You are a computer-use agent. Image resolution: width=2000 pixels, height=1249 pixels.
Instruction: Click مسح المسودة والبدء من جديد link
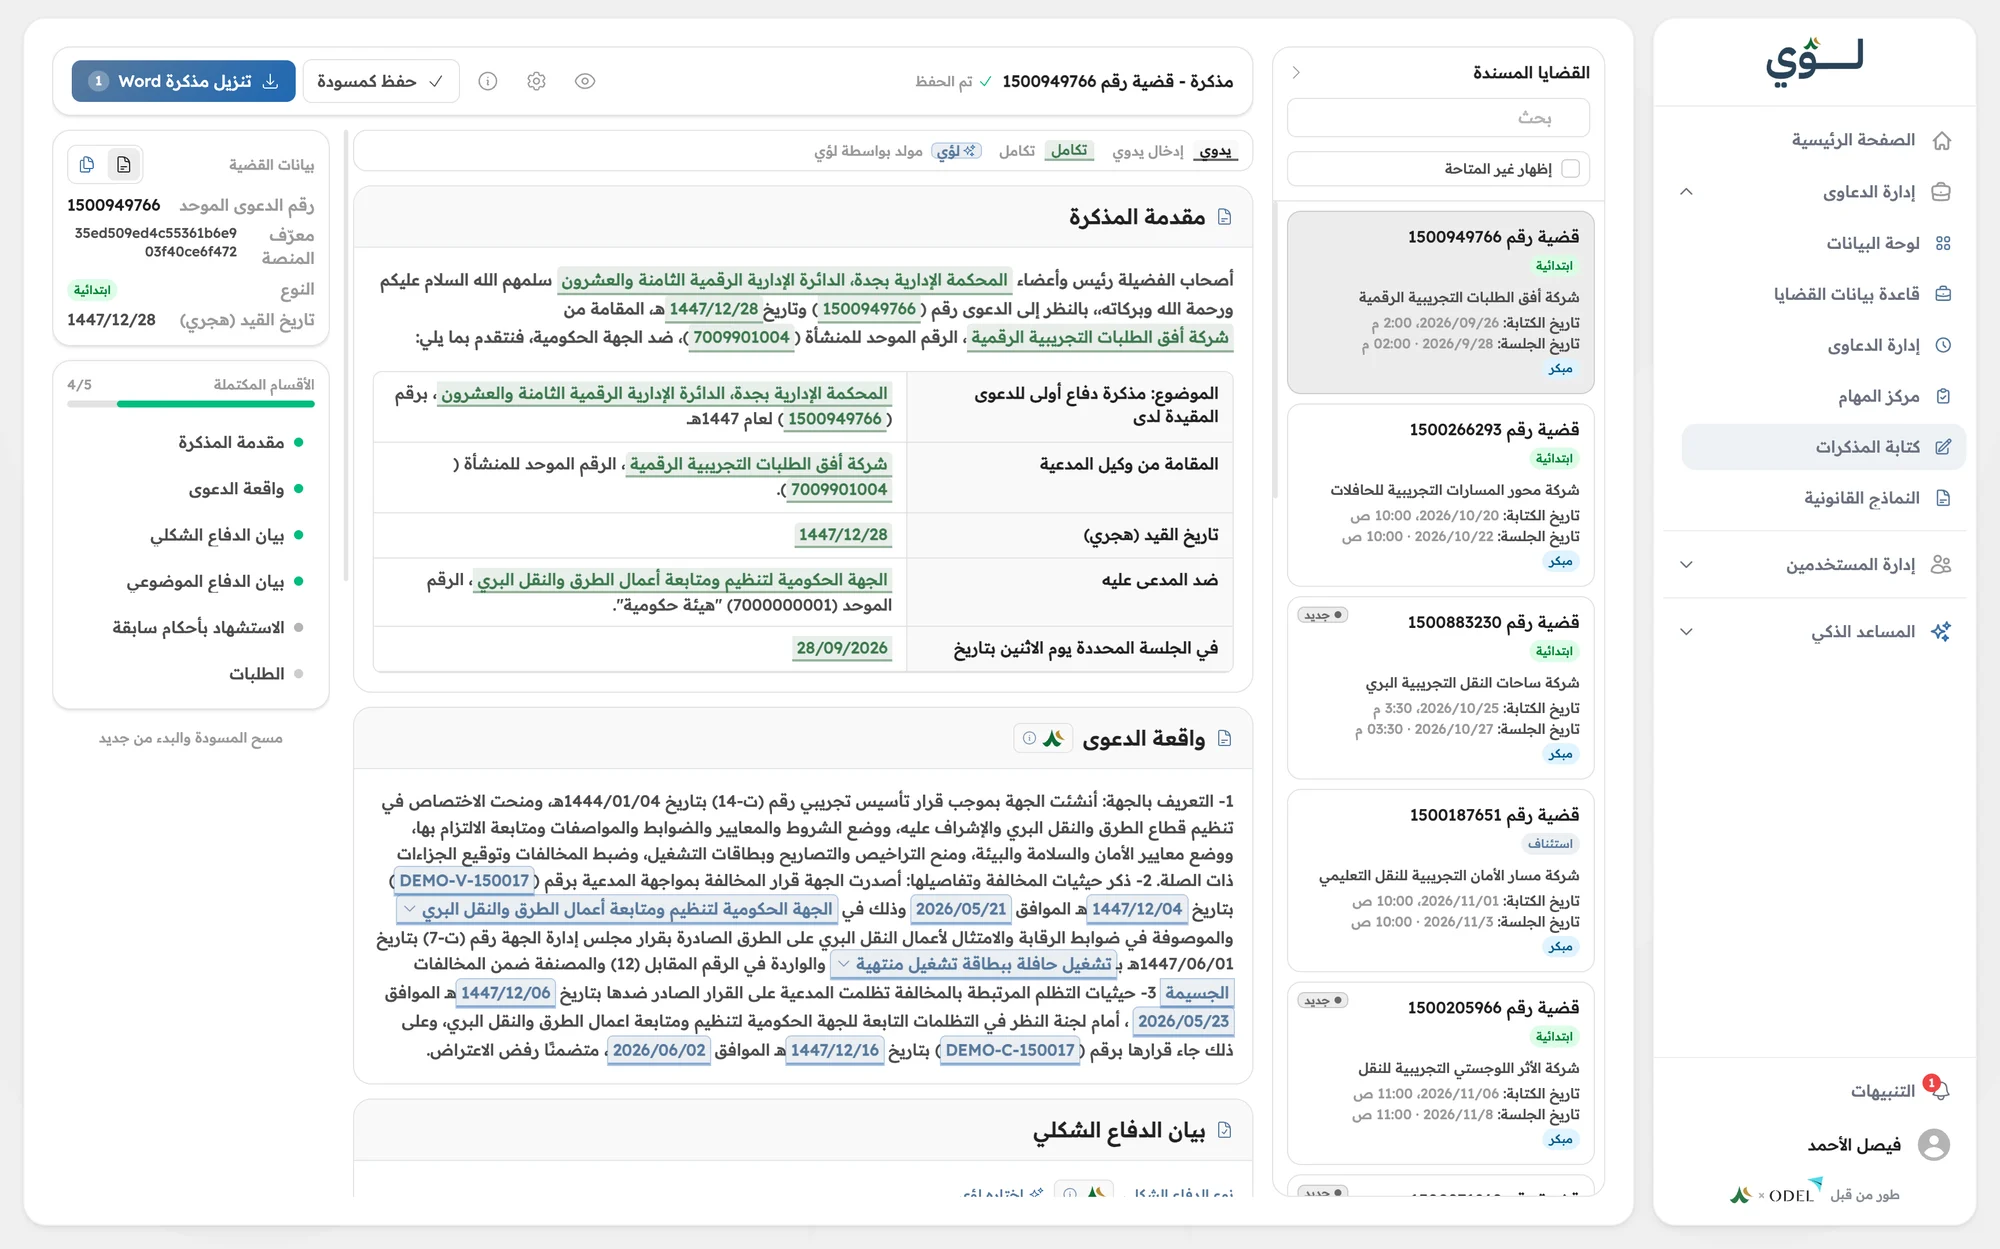pos(190,738)
